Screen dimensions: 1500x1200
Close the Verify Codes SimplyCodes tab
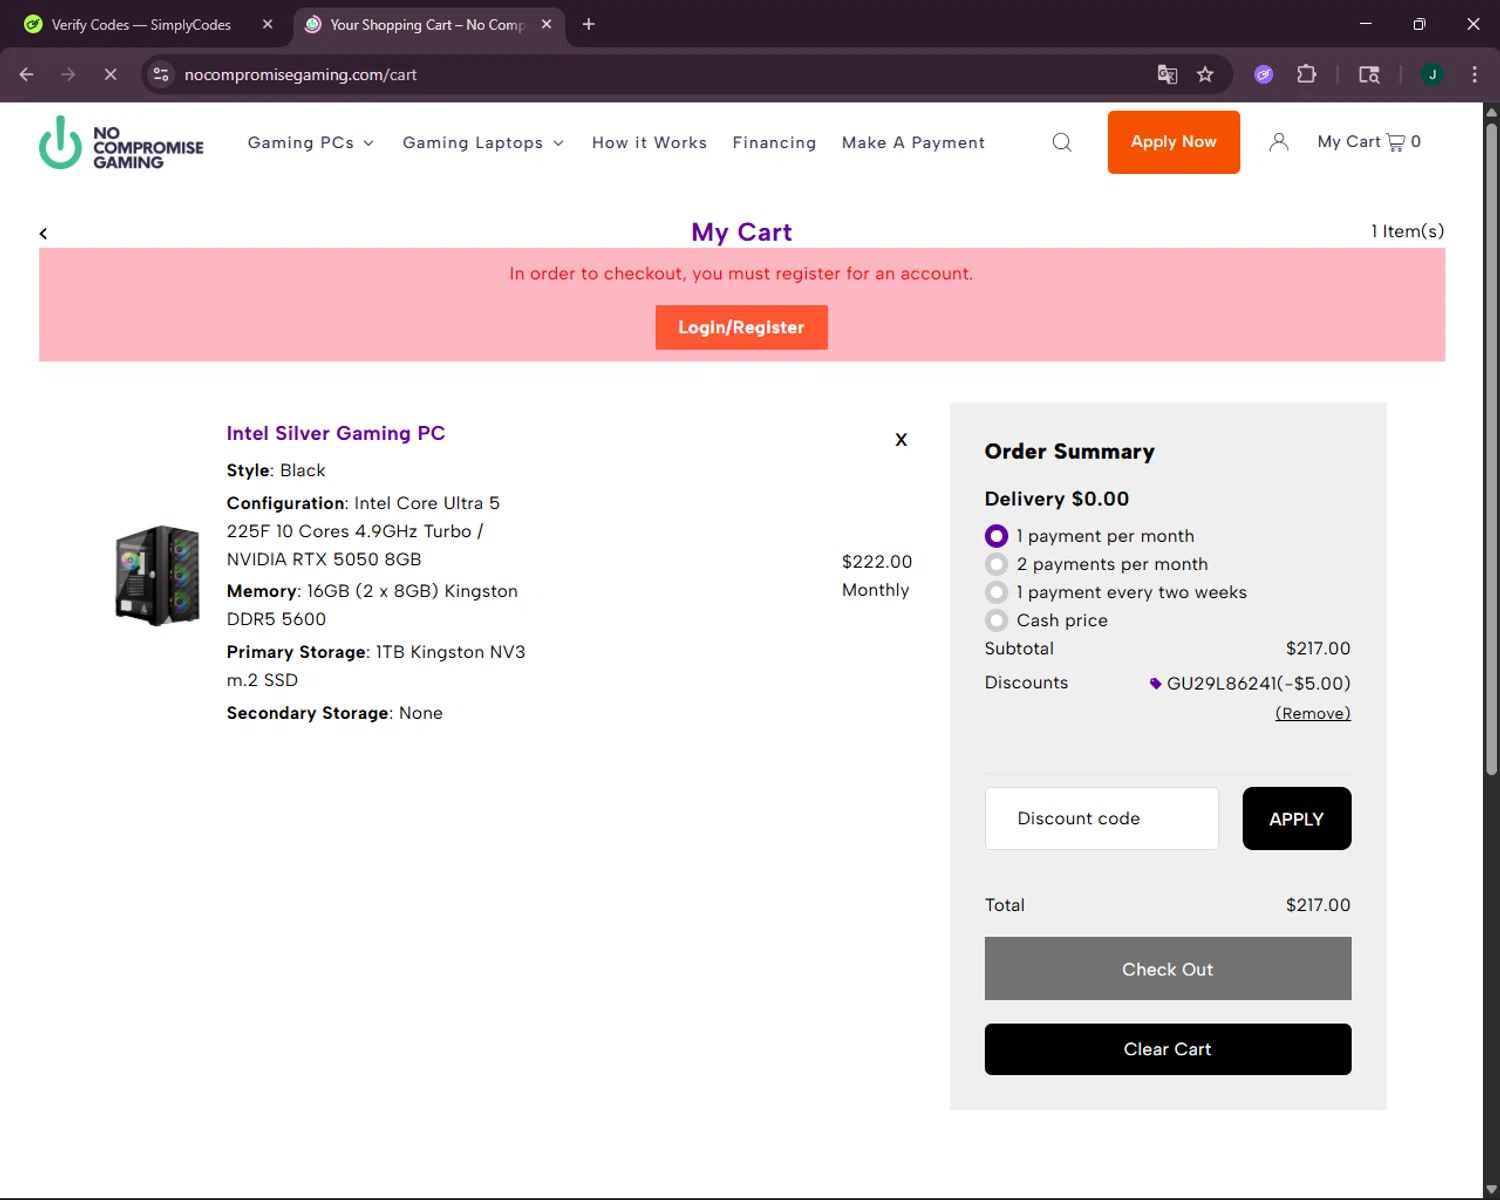267,24
